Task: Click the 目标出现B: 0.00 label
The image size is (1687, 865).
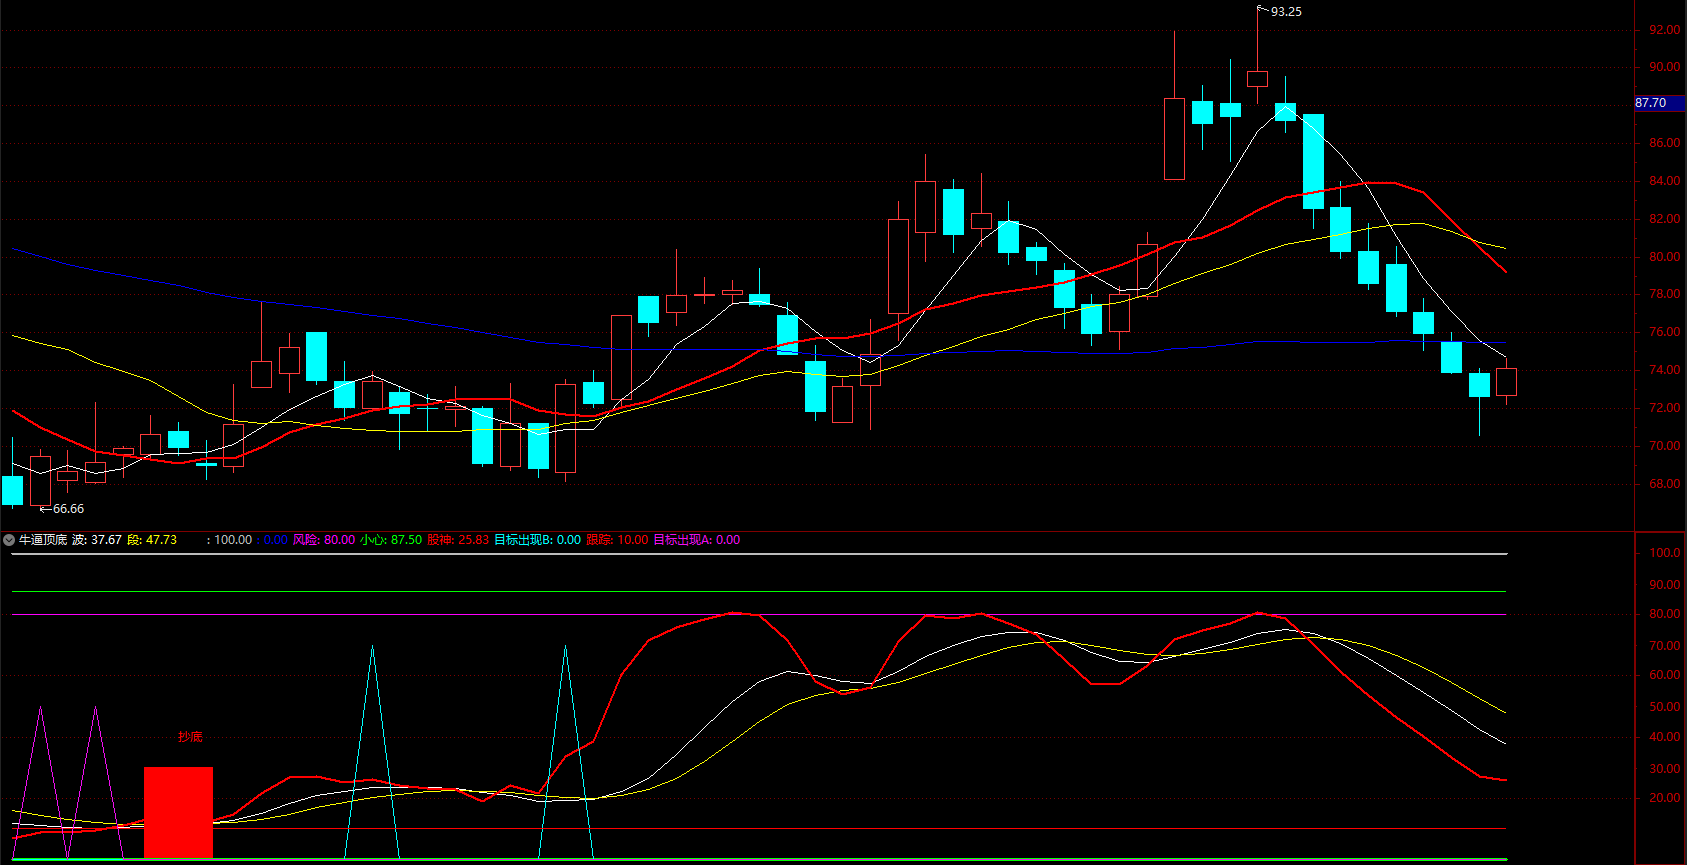Action: pos(537,540)
